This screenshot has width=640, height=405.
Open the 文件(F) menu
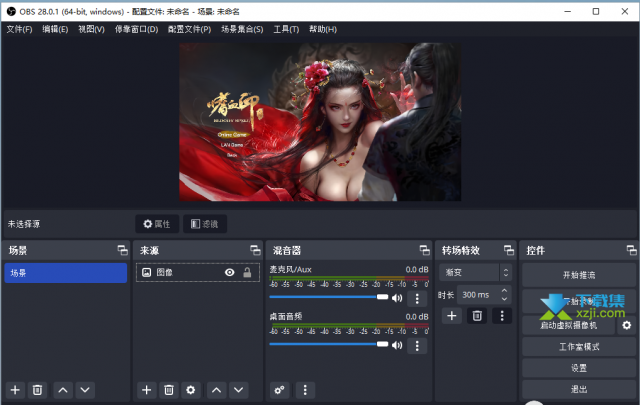(19, 29)
